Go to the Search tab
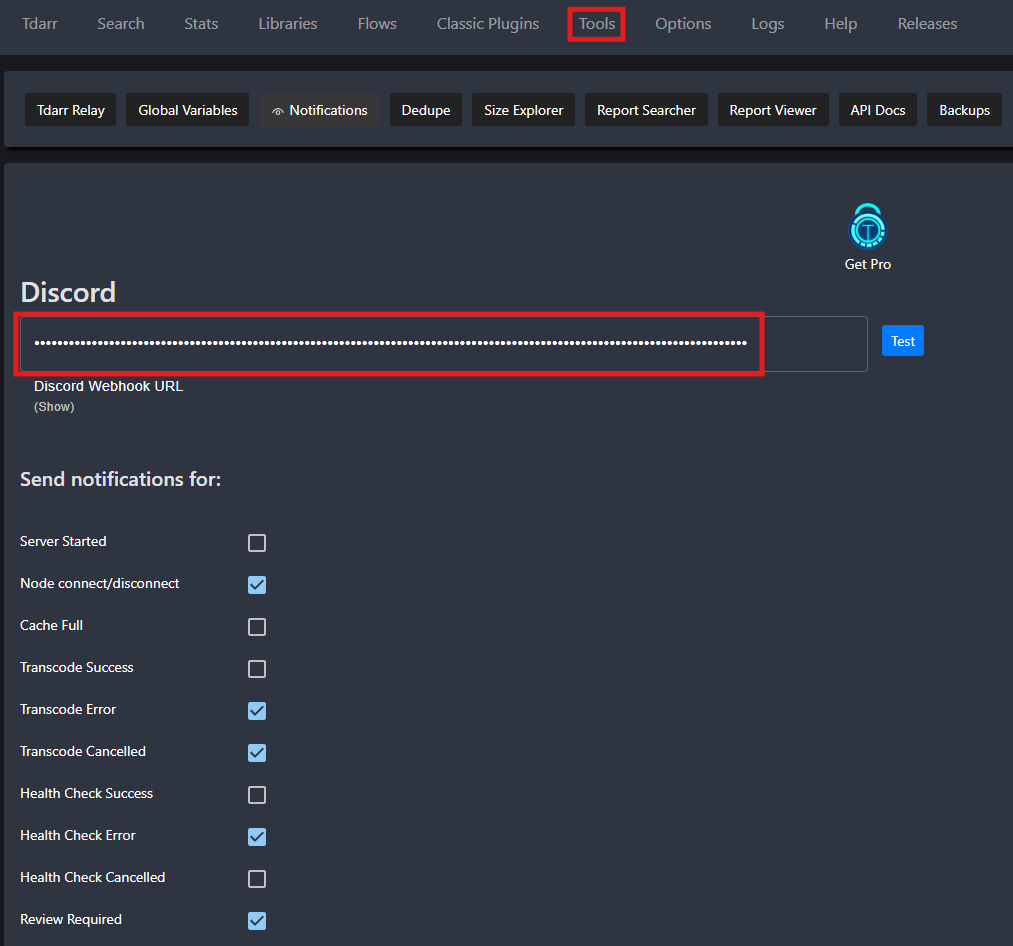This screenshot has width=1013, height=946. click(x=121, y=24)
